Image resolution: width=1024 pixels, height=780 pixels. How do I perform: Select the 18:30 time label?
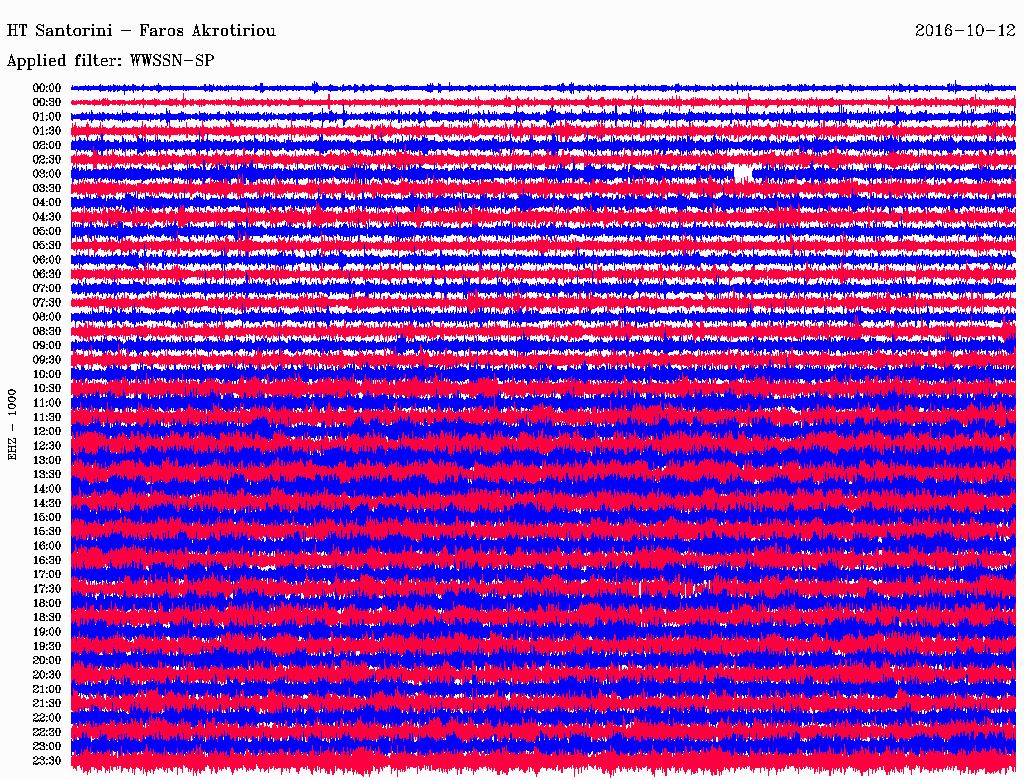pos(47,618)
